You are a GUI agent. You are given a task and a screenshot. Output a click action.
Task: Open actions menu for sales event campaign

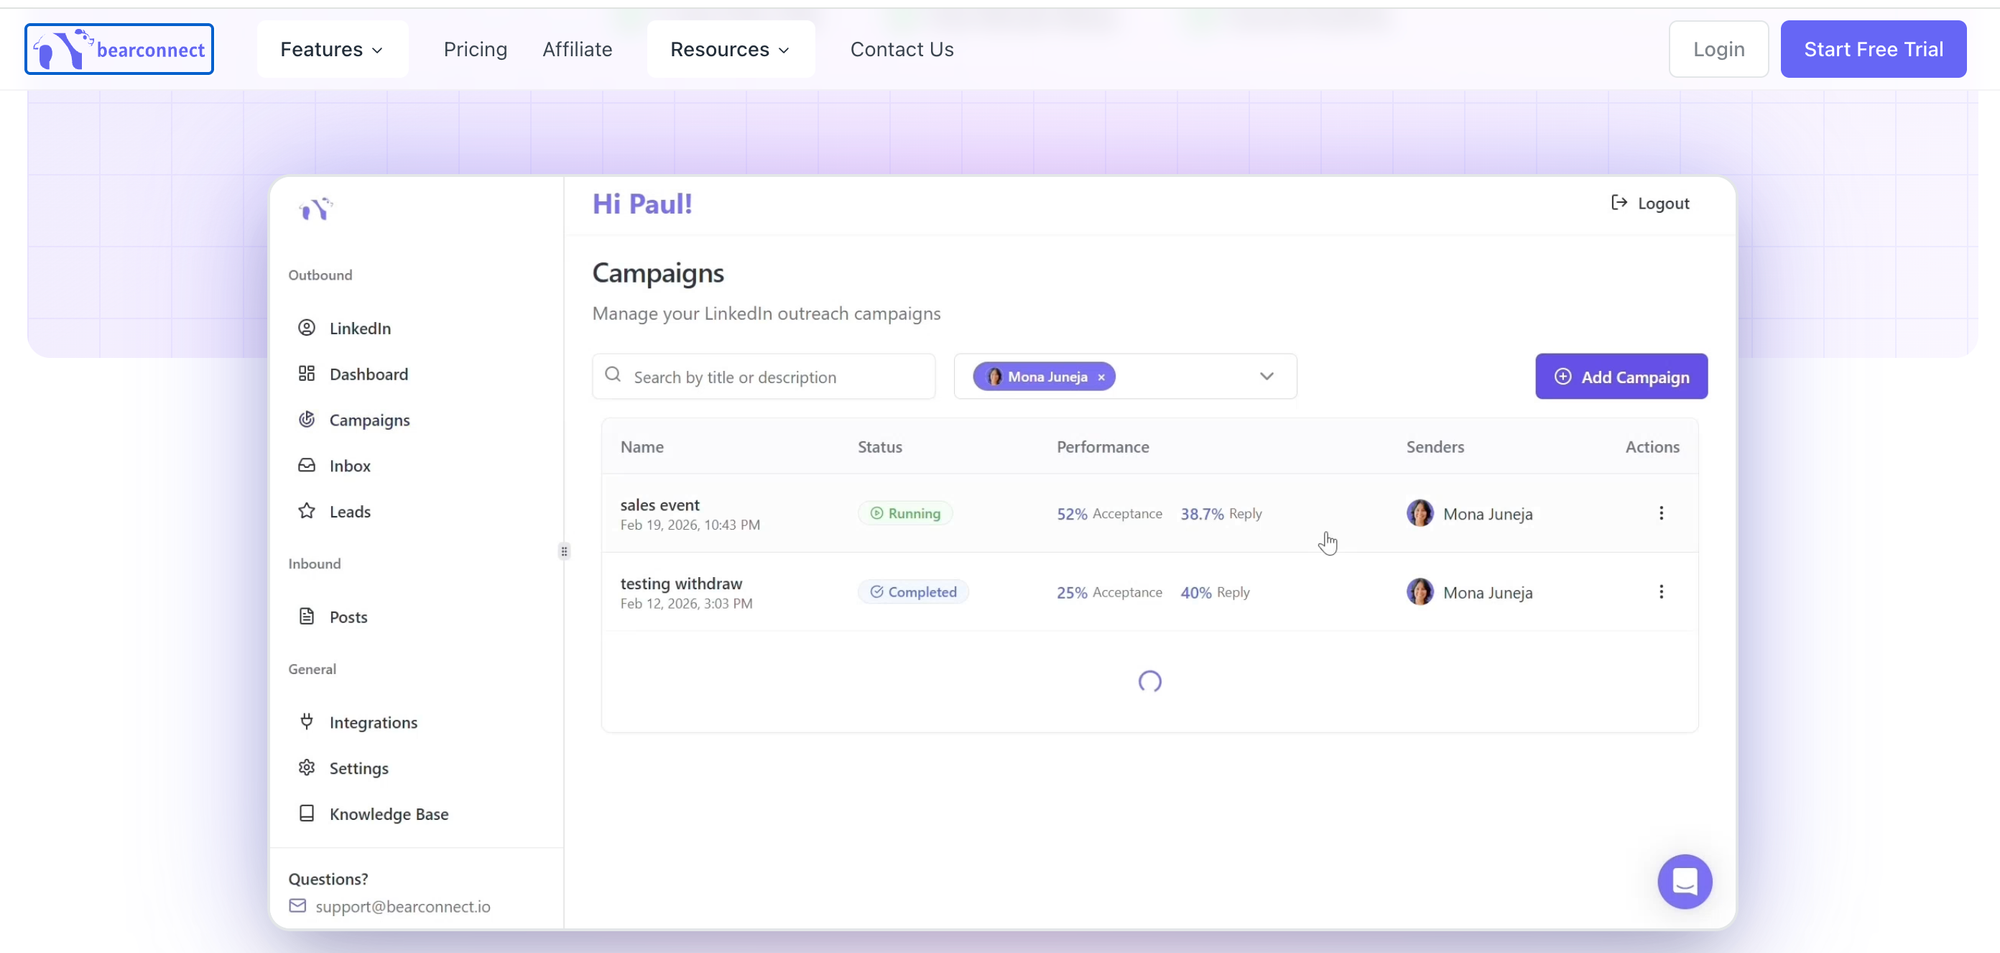(1661, 513)
